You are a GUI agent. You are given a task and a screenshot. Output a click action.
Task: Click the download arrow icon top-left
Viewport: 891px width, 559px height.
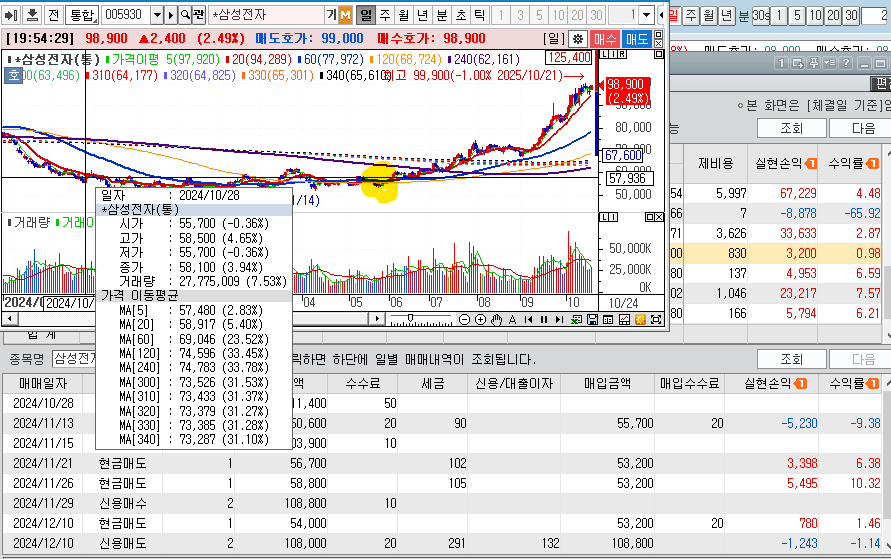click(30, 15)
